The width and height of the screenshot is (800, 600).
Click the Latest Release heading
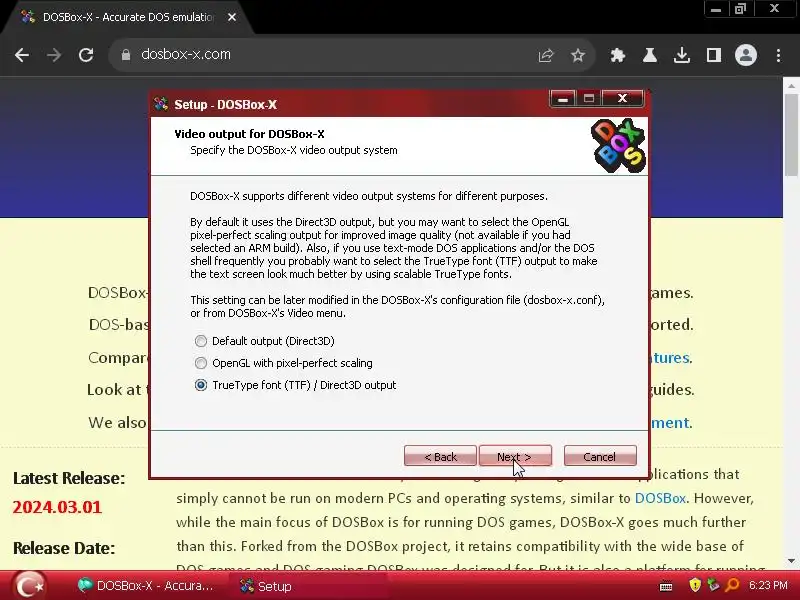pyautogui.click(x=69, y=478)
